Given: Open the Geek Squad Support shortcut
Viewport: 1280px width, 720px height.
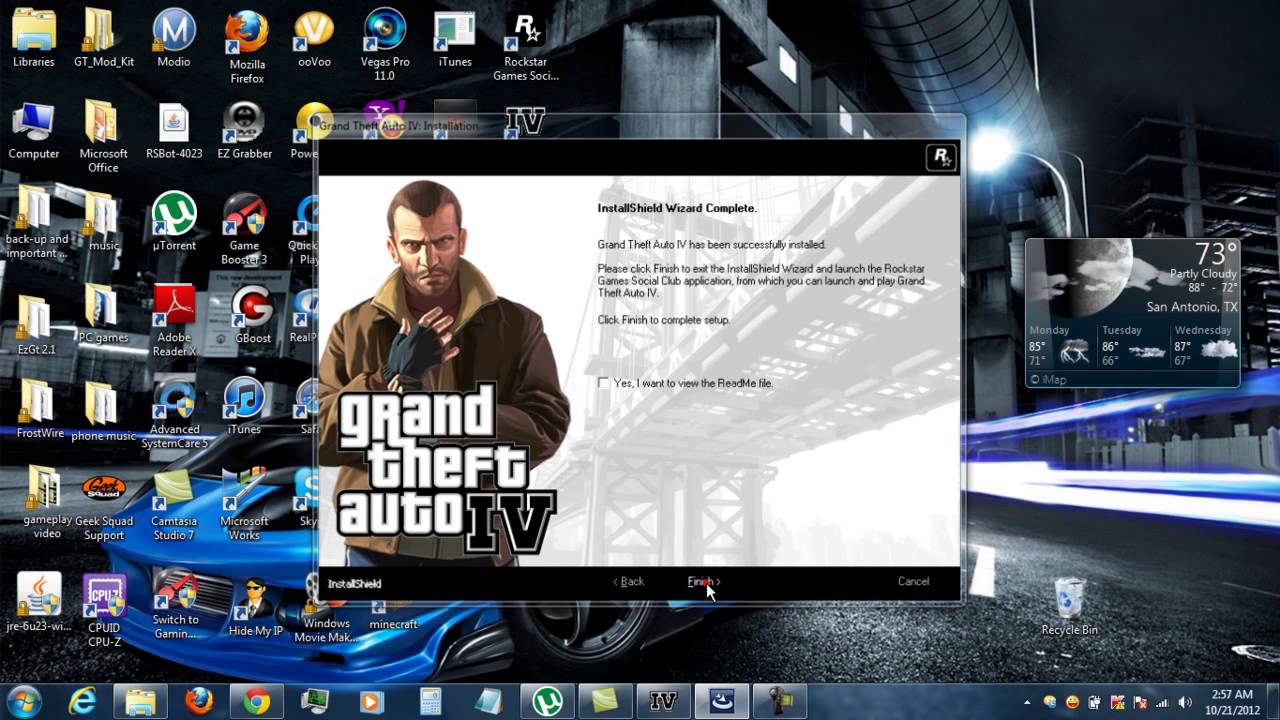Looking at the screenshot, I should tap(104, 508).
